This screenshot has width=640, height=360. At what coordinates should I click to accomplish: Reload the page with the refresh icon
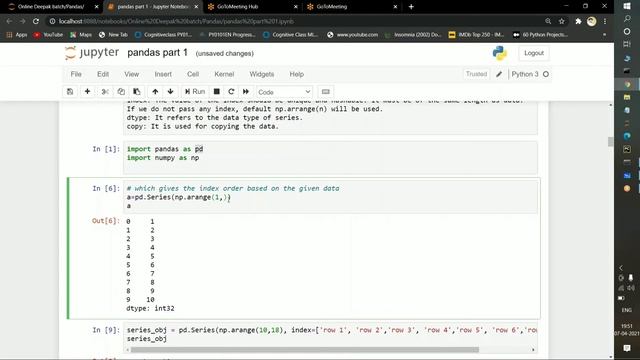(36, 21)
